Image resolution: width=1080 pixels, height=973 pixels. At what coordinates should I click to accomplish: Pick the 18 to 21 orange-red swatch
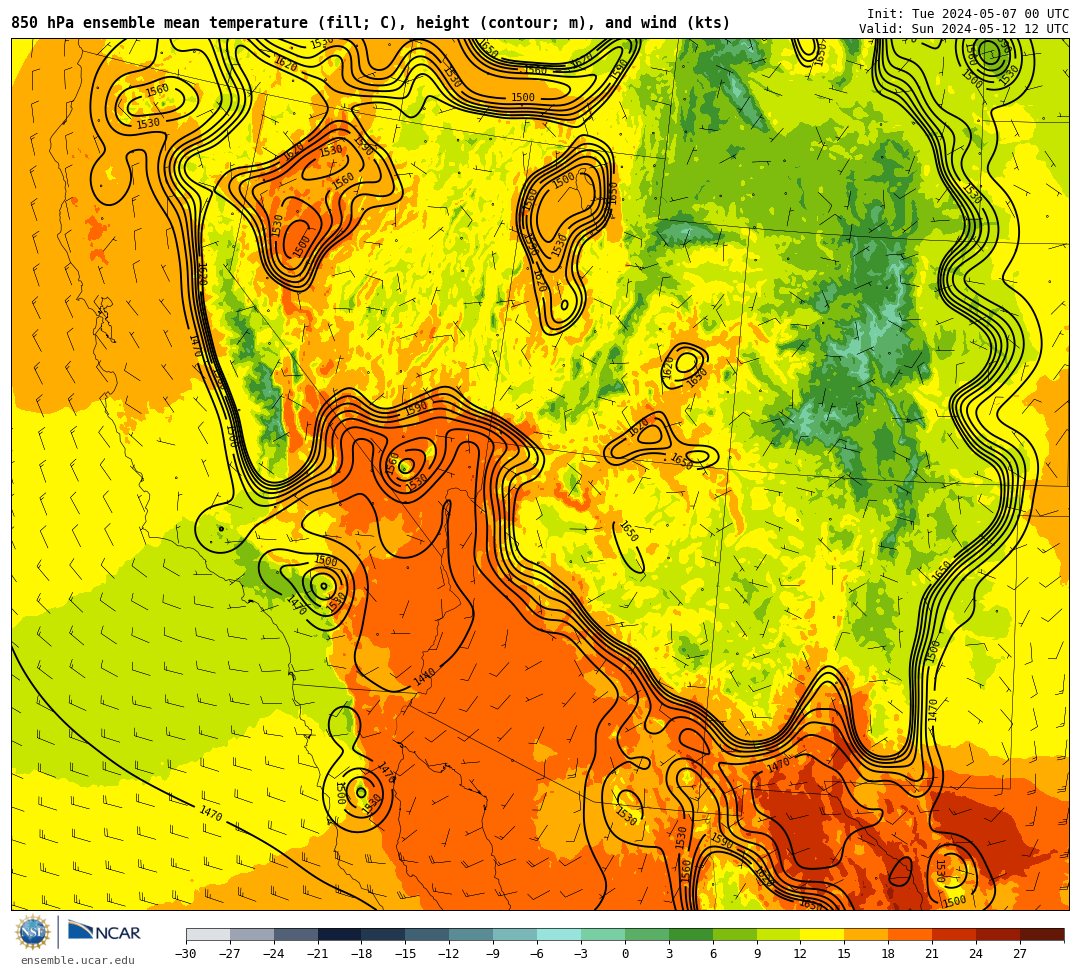[911, 935]
